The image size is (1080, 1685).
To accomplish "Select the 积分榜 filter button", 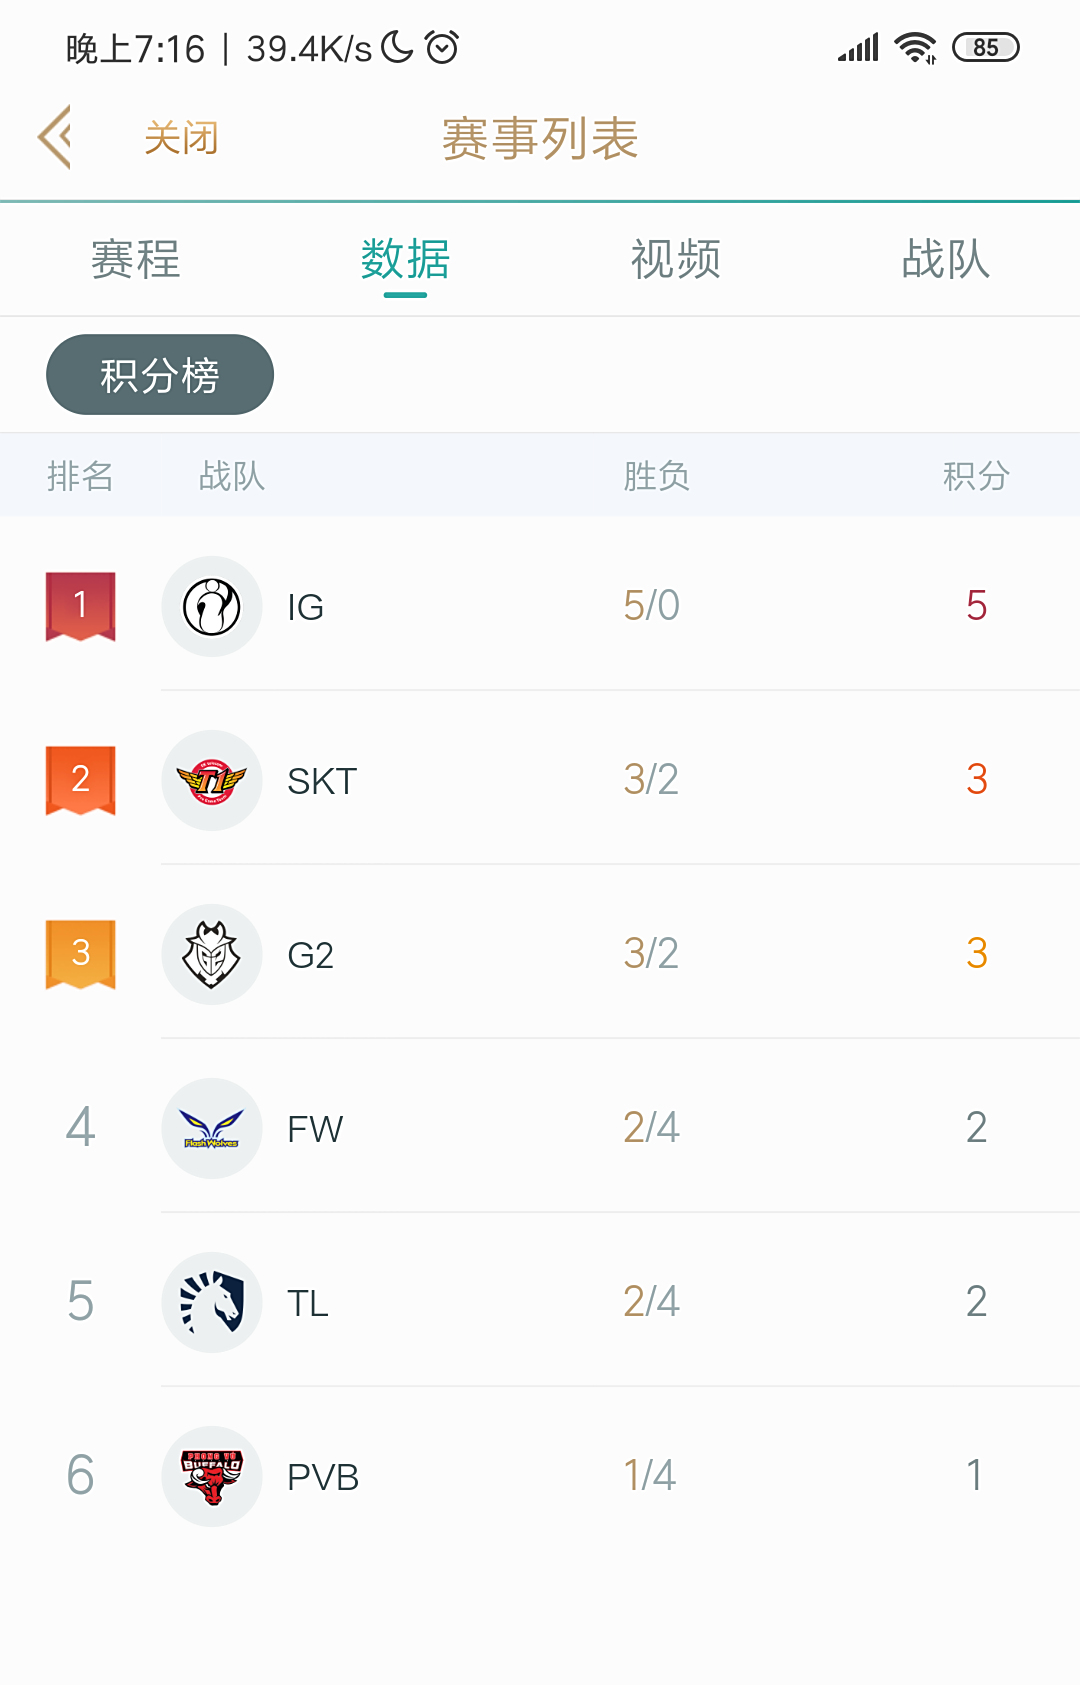I will point(159,374).
